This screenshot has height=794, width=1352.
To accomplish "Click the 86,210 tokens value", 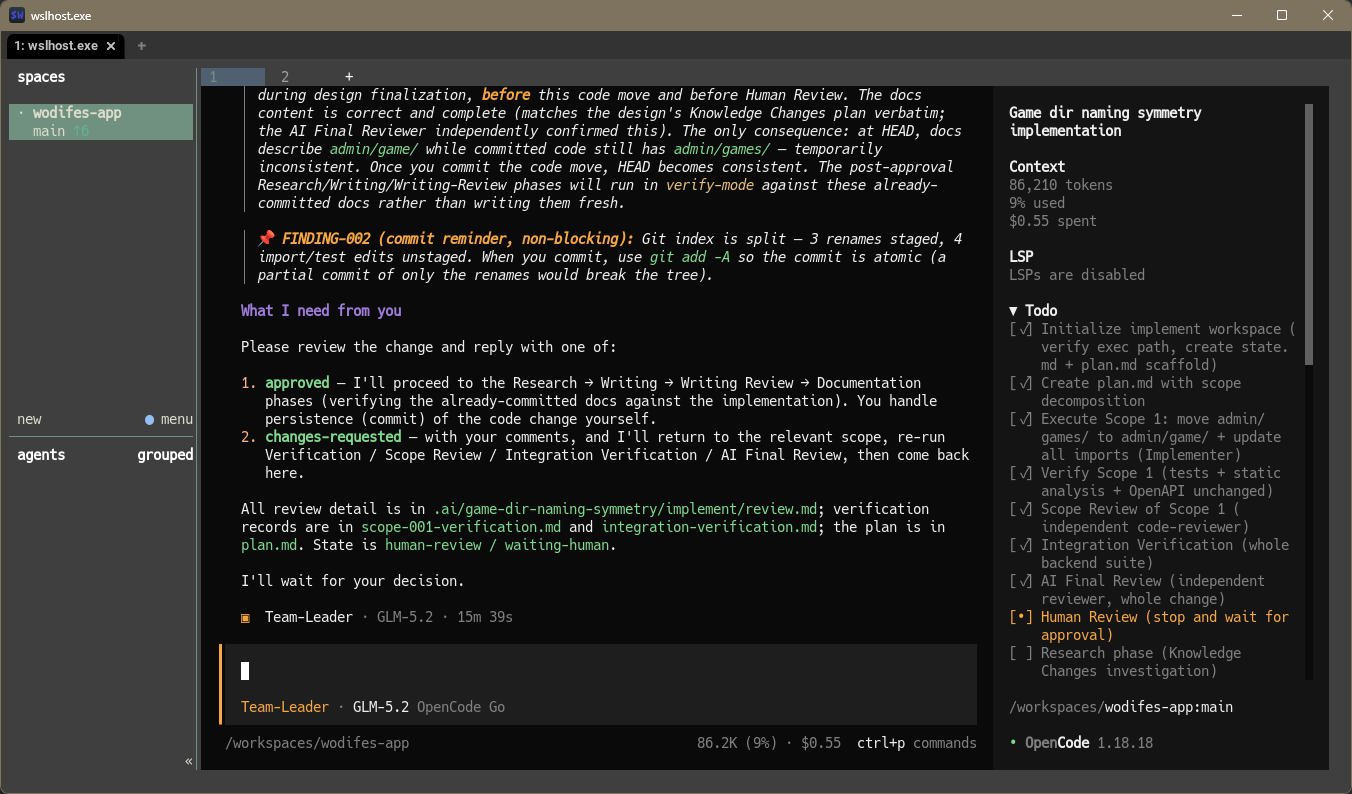I will point(1061,185).
